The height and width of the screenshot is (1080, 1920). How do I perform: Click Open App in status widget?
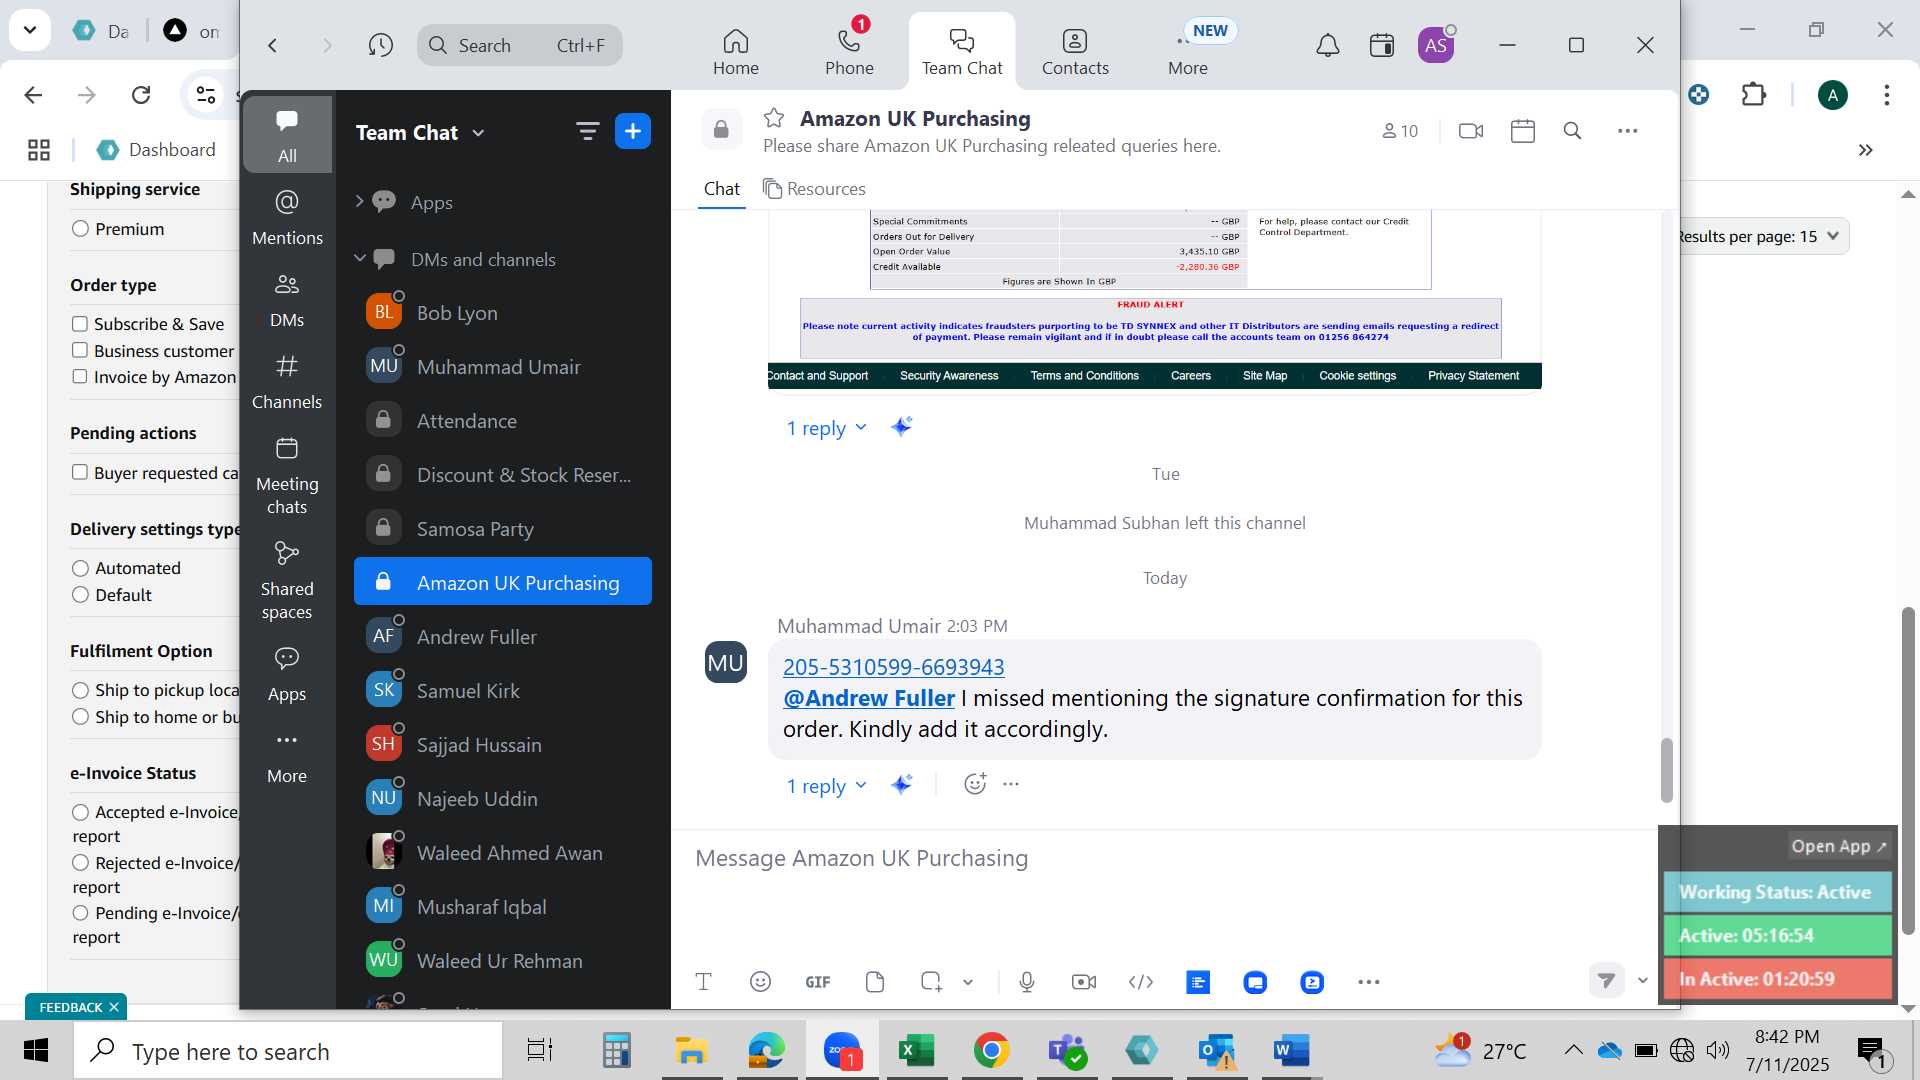(1838, 846)
